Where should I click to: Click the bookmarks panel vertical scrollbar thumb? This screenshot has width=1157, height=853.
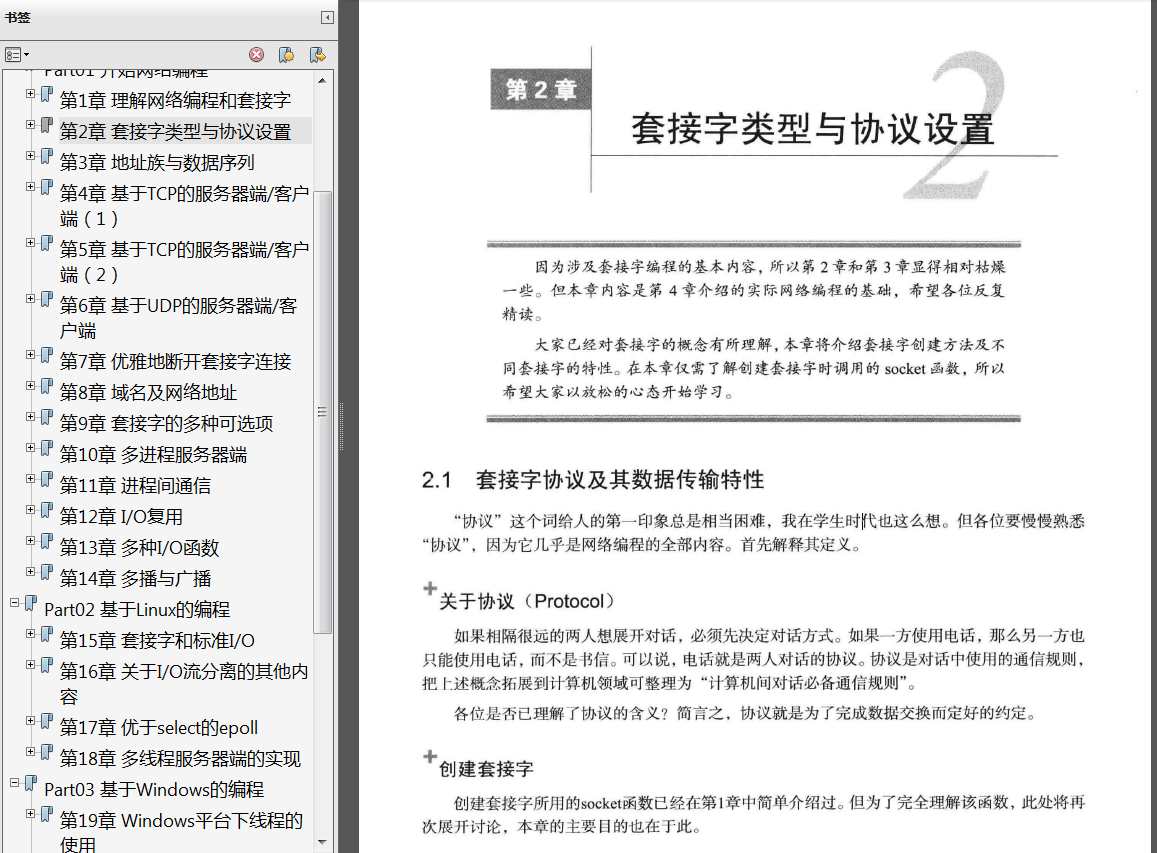(x=322, y=412)
